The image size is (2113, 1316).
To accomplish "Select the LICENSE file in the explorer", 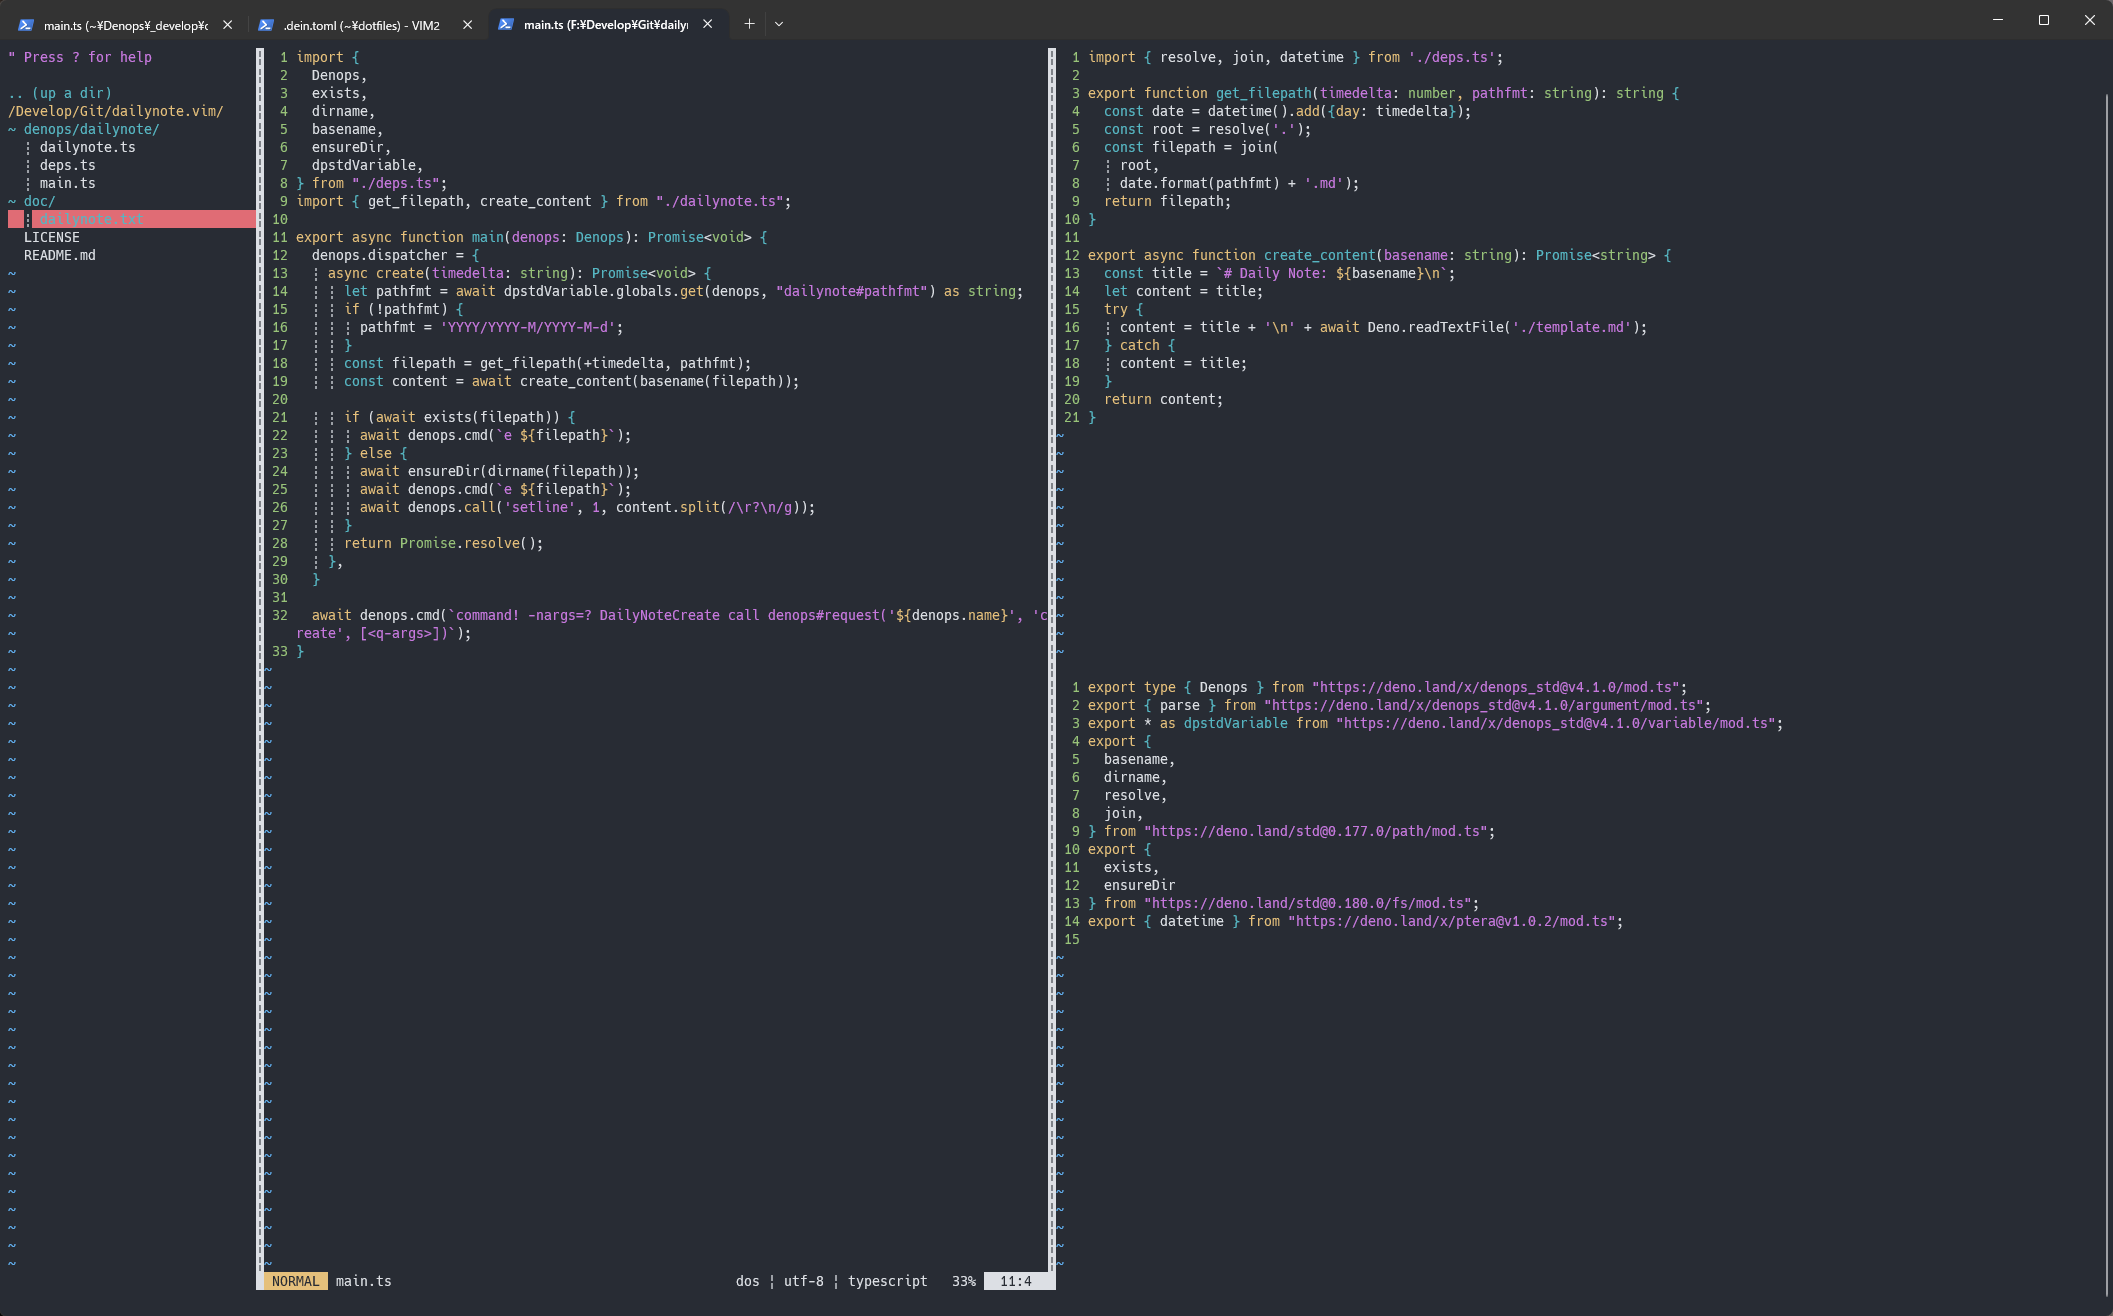I will coord(53,236).
